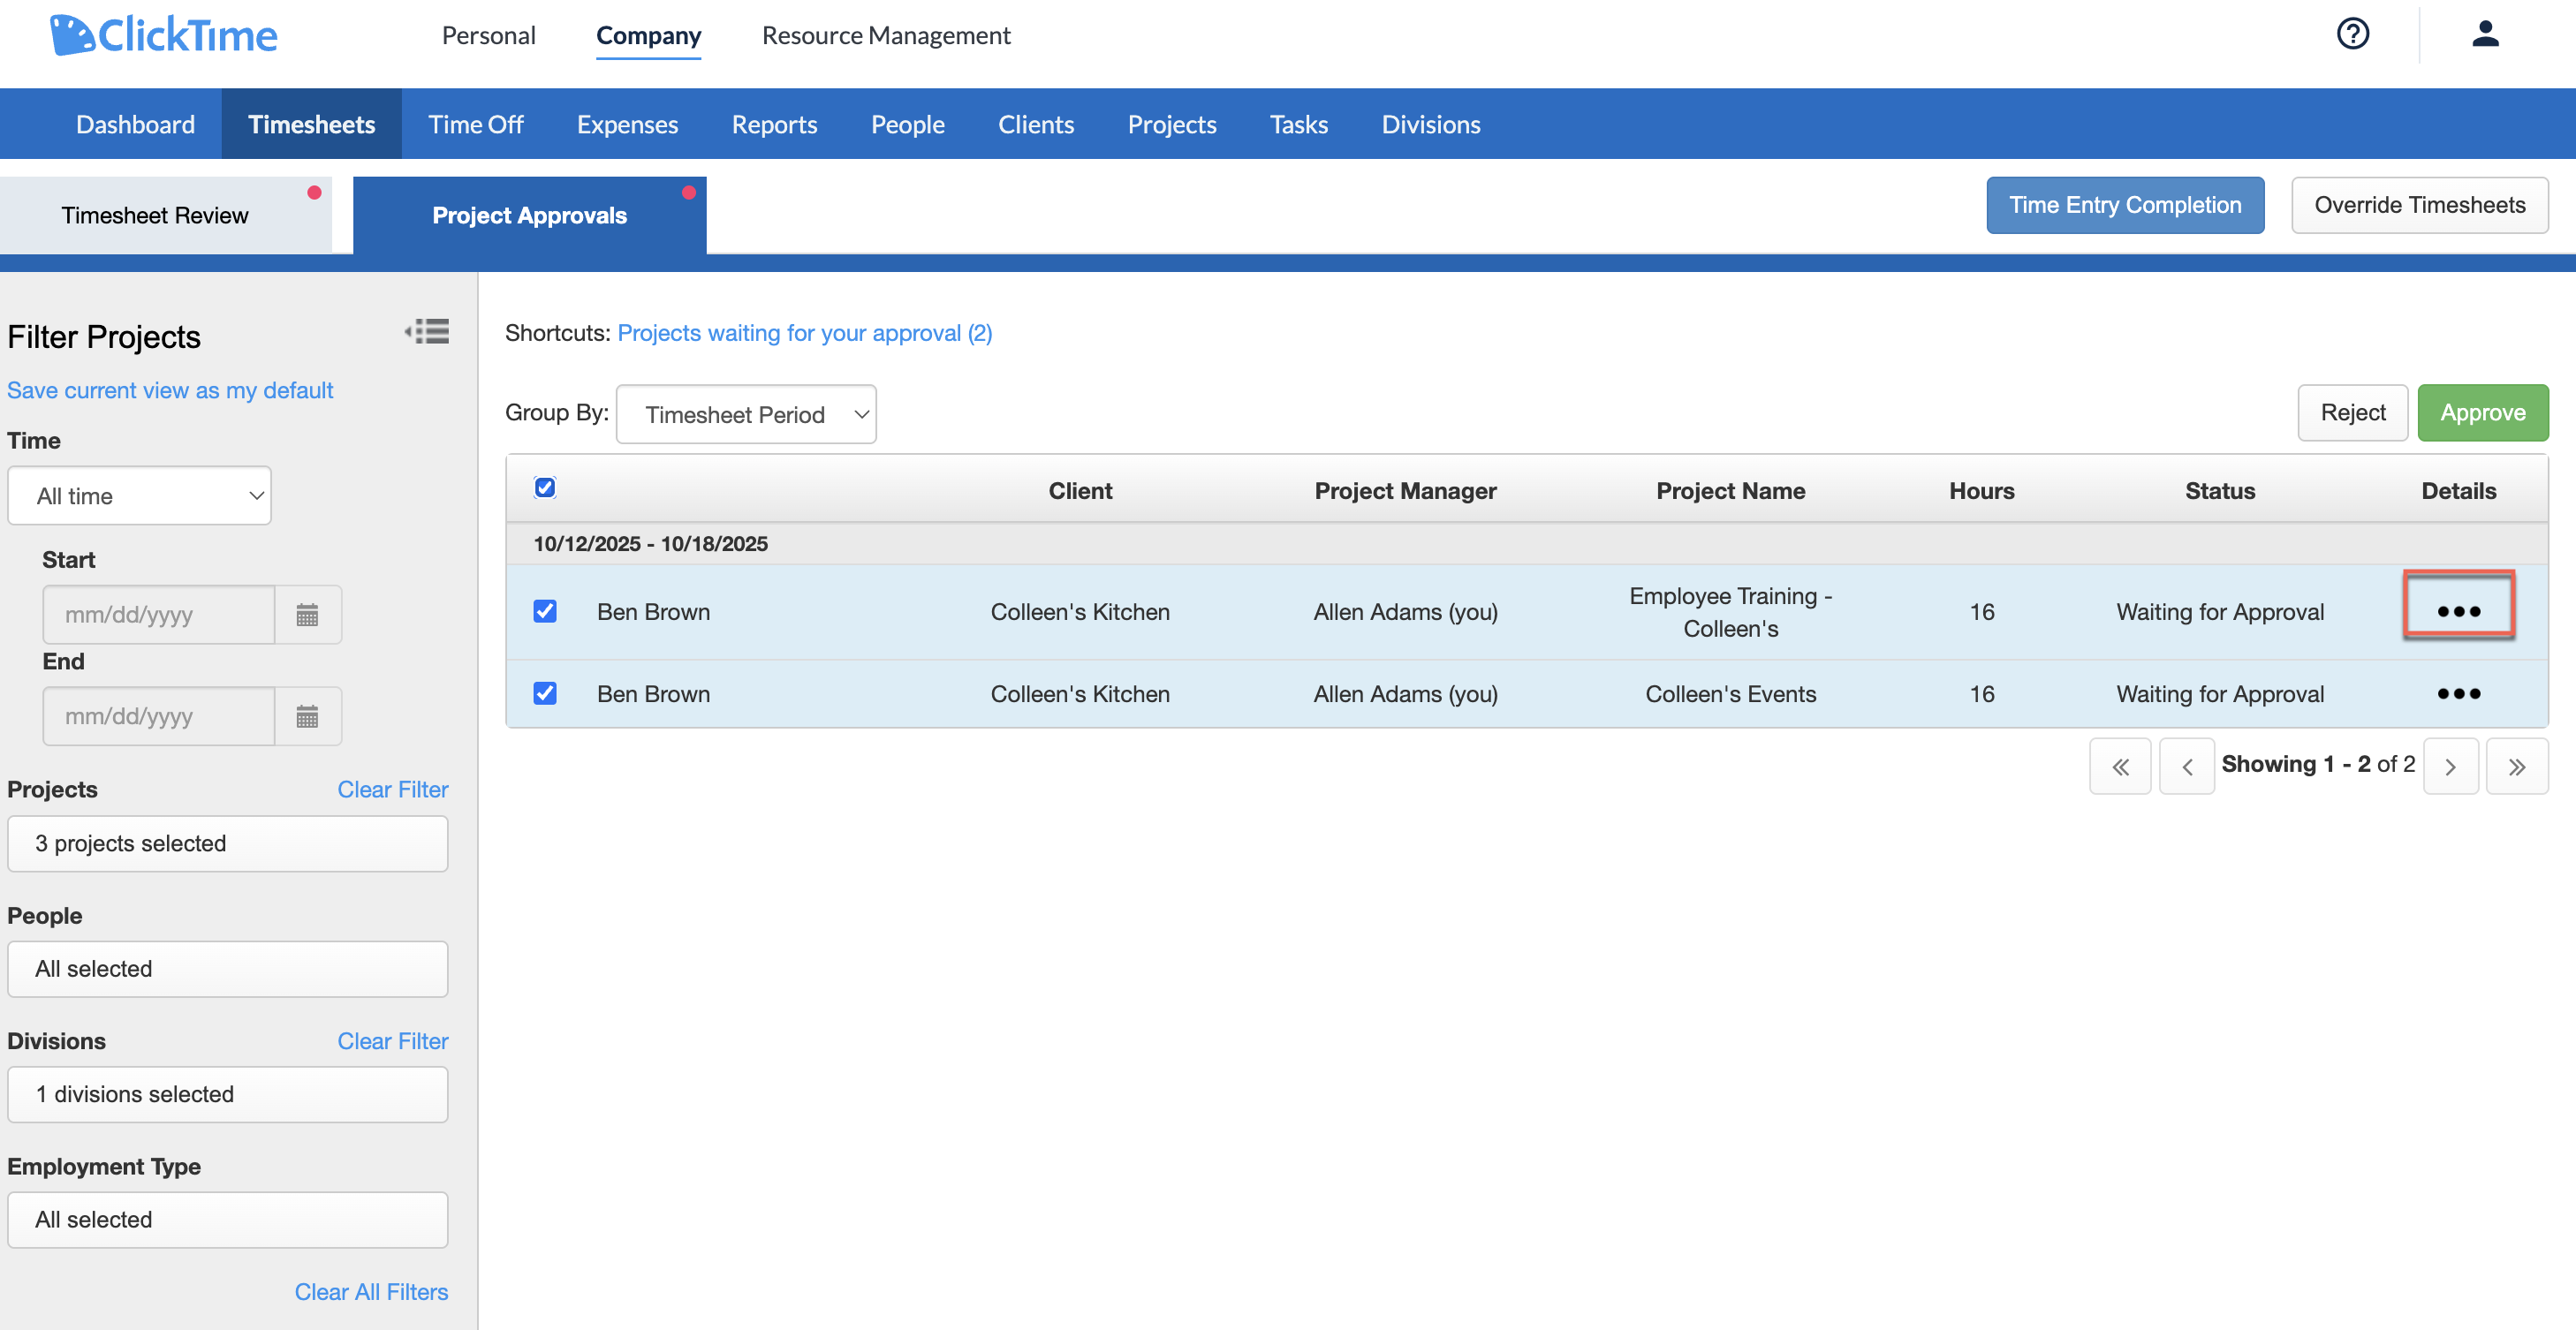Click the Status column header

[2220, 491]
